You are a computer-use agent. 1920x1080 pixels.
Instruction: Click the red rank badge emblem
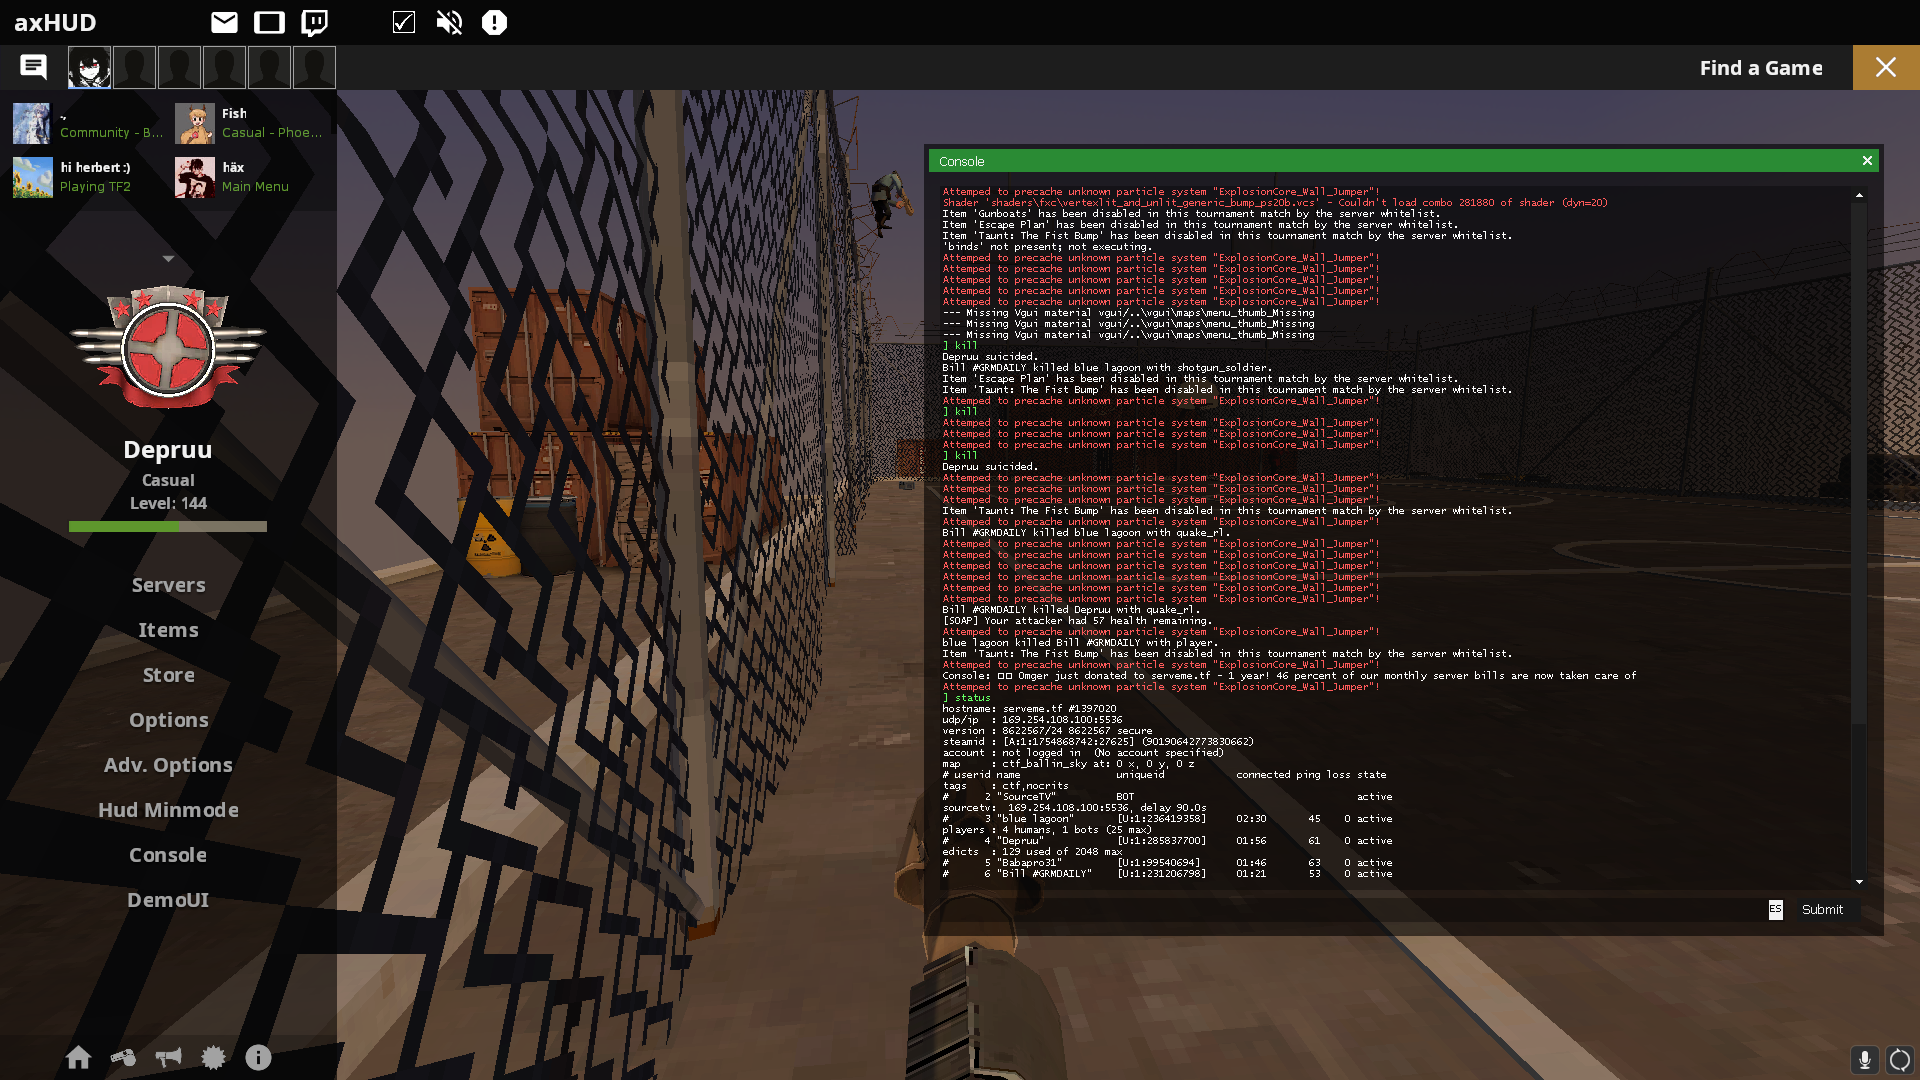(168, 347)
